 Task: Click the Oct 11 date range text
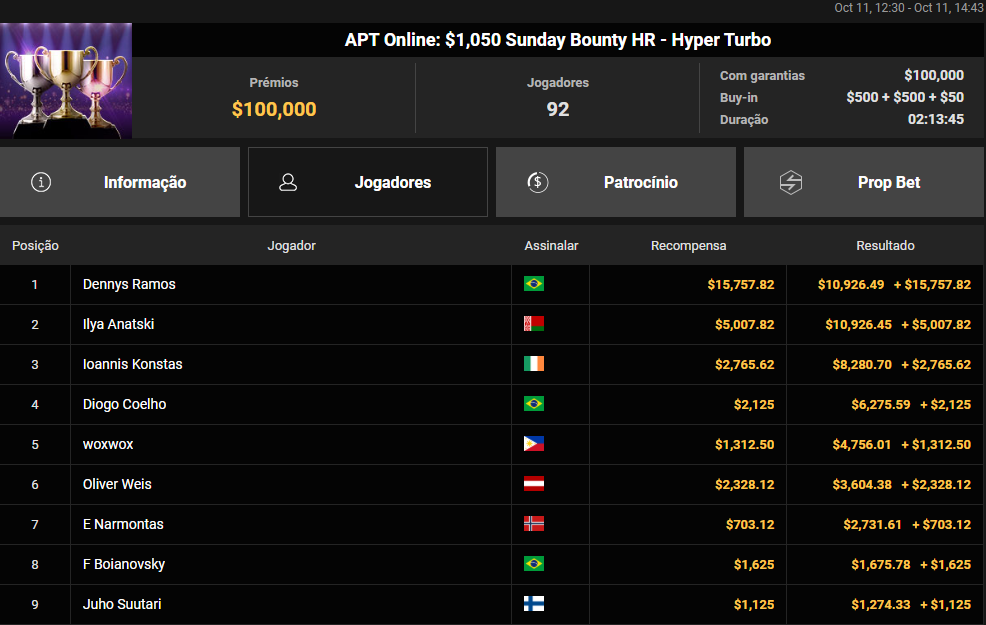coord(909,8)
